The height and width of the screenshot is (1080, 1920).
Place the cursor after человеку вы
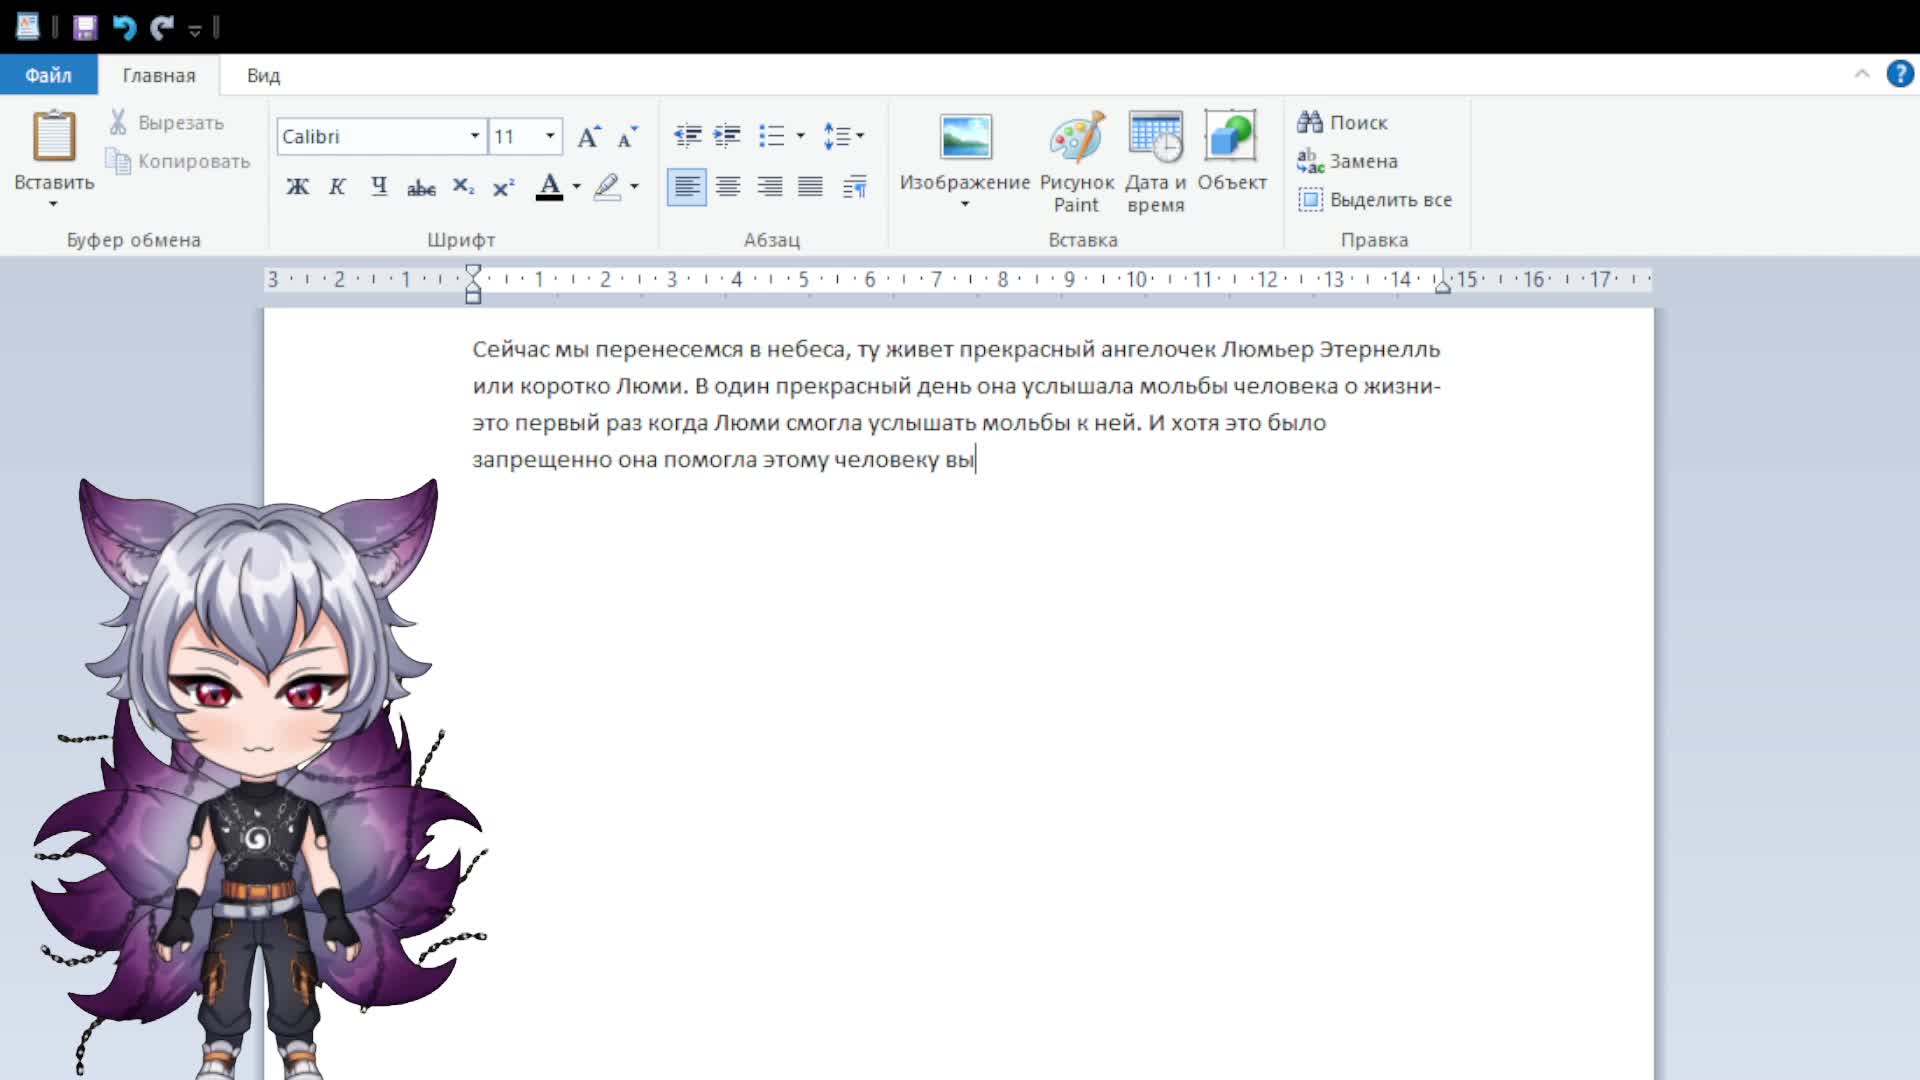[x=975, y=459]
